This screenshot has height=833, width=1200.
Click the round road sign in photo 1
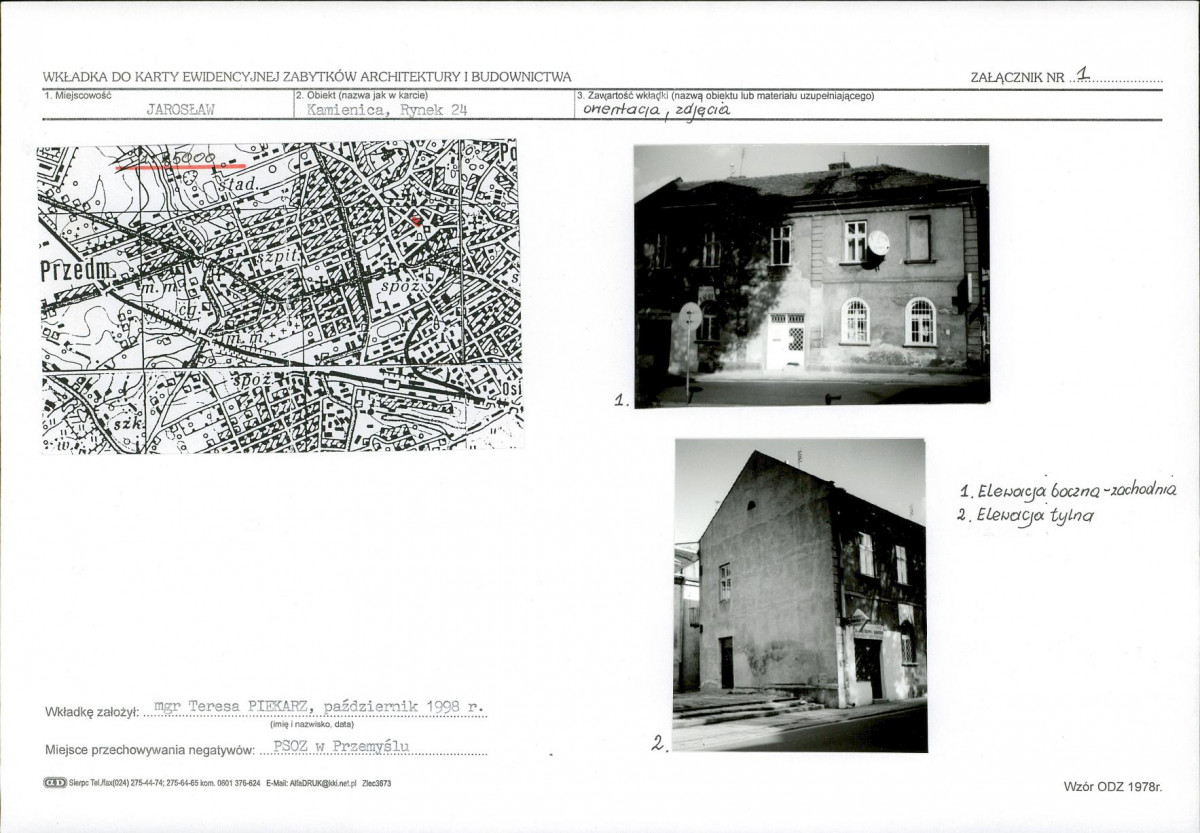tap(689, 317)
